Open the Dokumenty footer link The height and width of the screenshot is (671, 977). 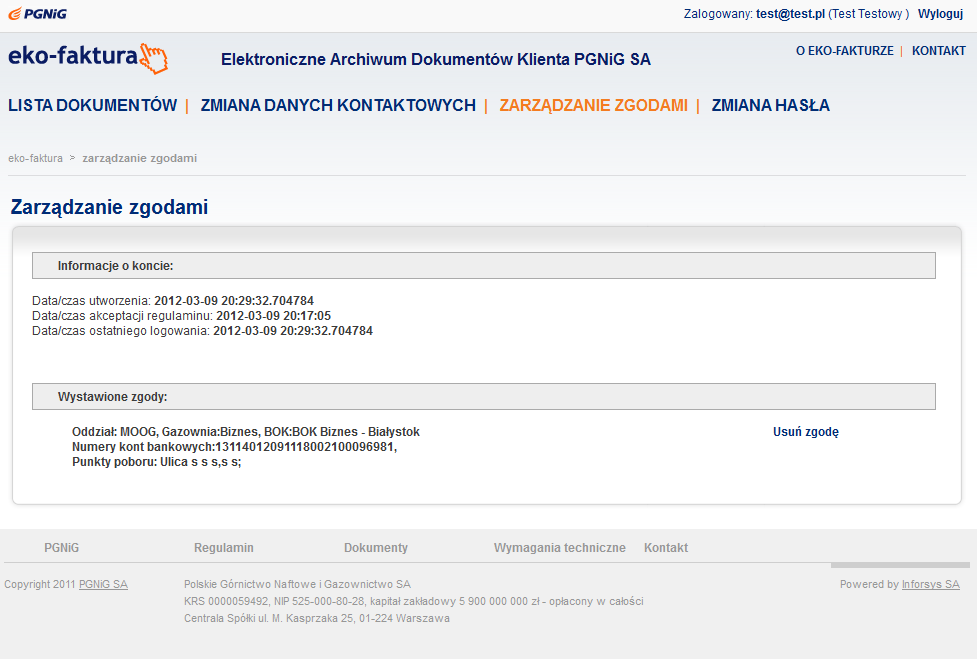coord(376,548)
